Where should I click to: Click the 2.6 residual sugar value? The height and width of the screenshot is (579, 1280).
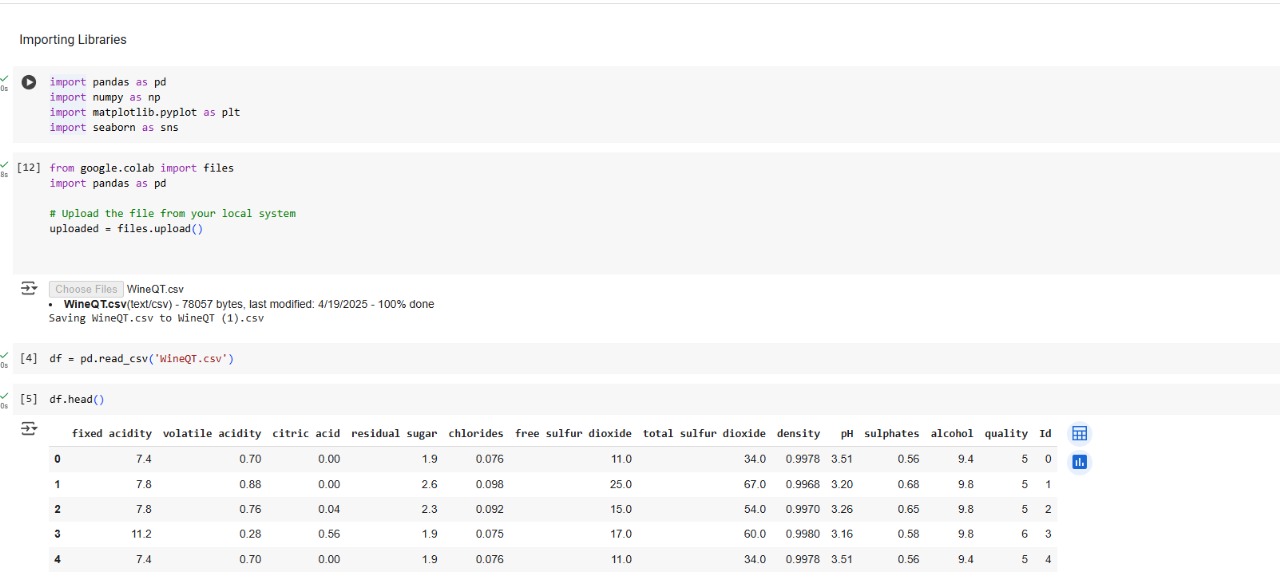pos(429,484)
